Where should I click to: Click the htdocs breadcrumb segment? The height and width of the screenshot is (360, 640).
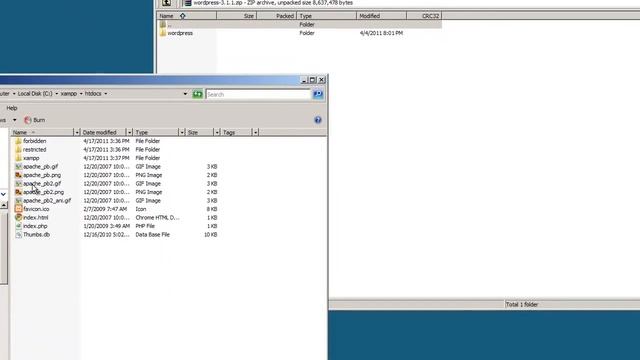click(x=93, y=94)
